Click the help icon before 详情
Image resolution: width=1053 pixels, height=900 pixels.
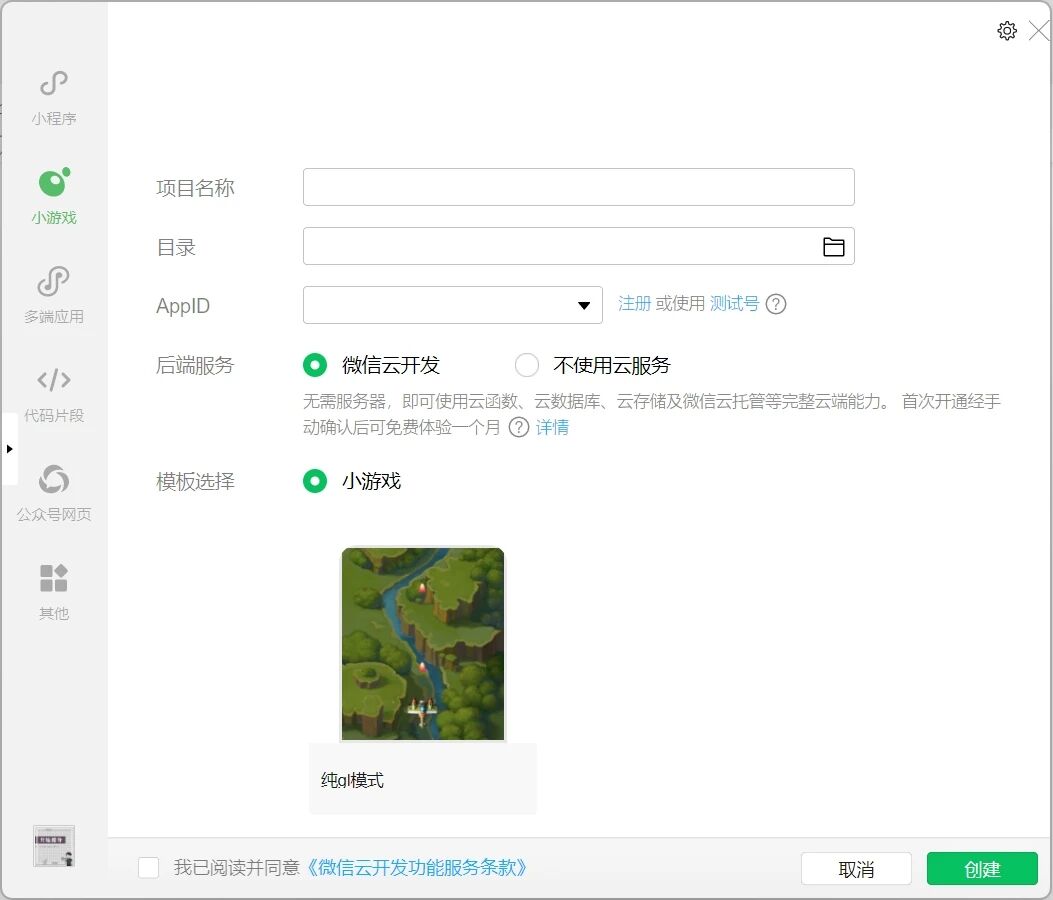[518, 427]
